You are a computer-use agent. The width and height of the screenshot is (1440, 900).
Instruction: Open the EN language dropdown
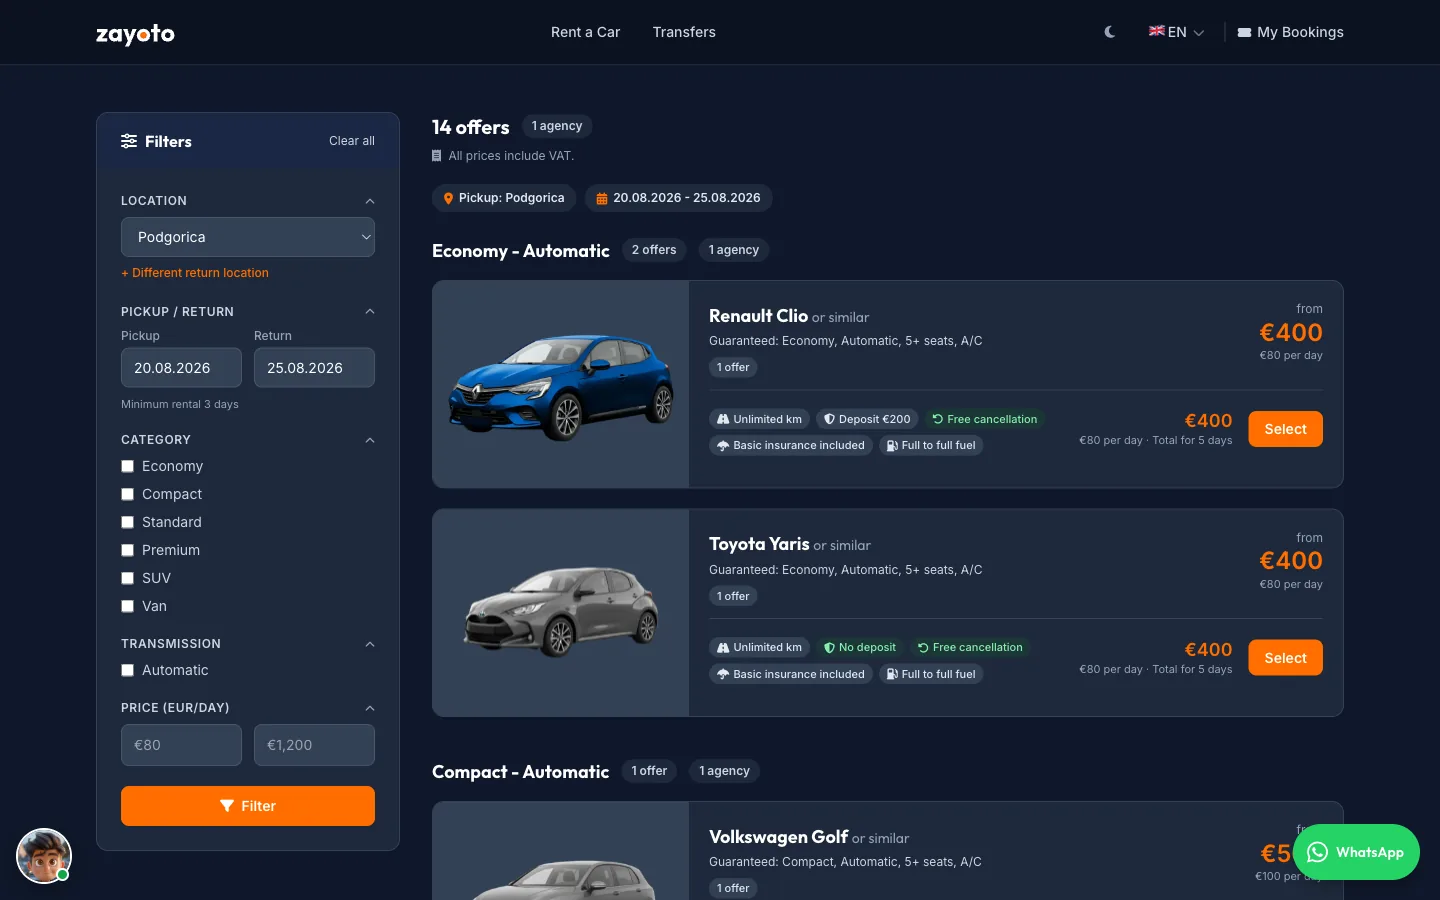click(x=1177, y=32)
